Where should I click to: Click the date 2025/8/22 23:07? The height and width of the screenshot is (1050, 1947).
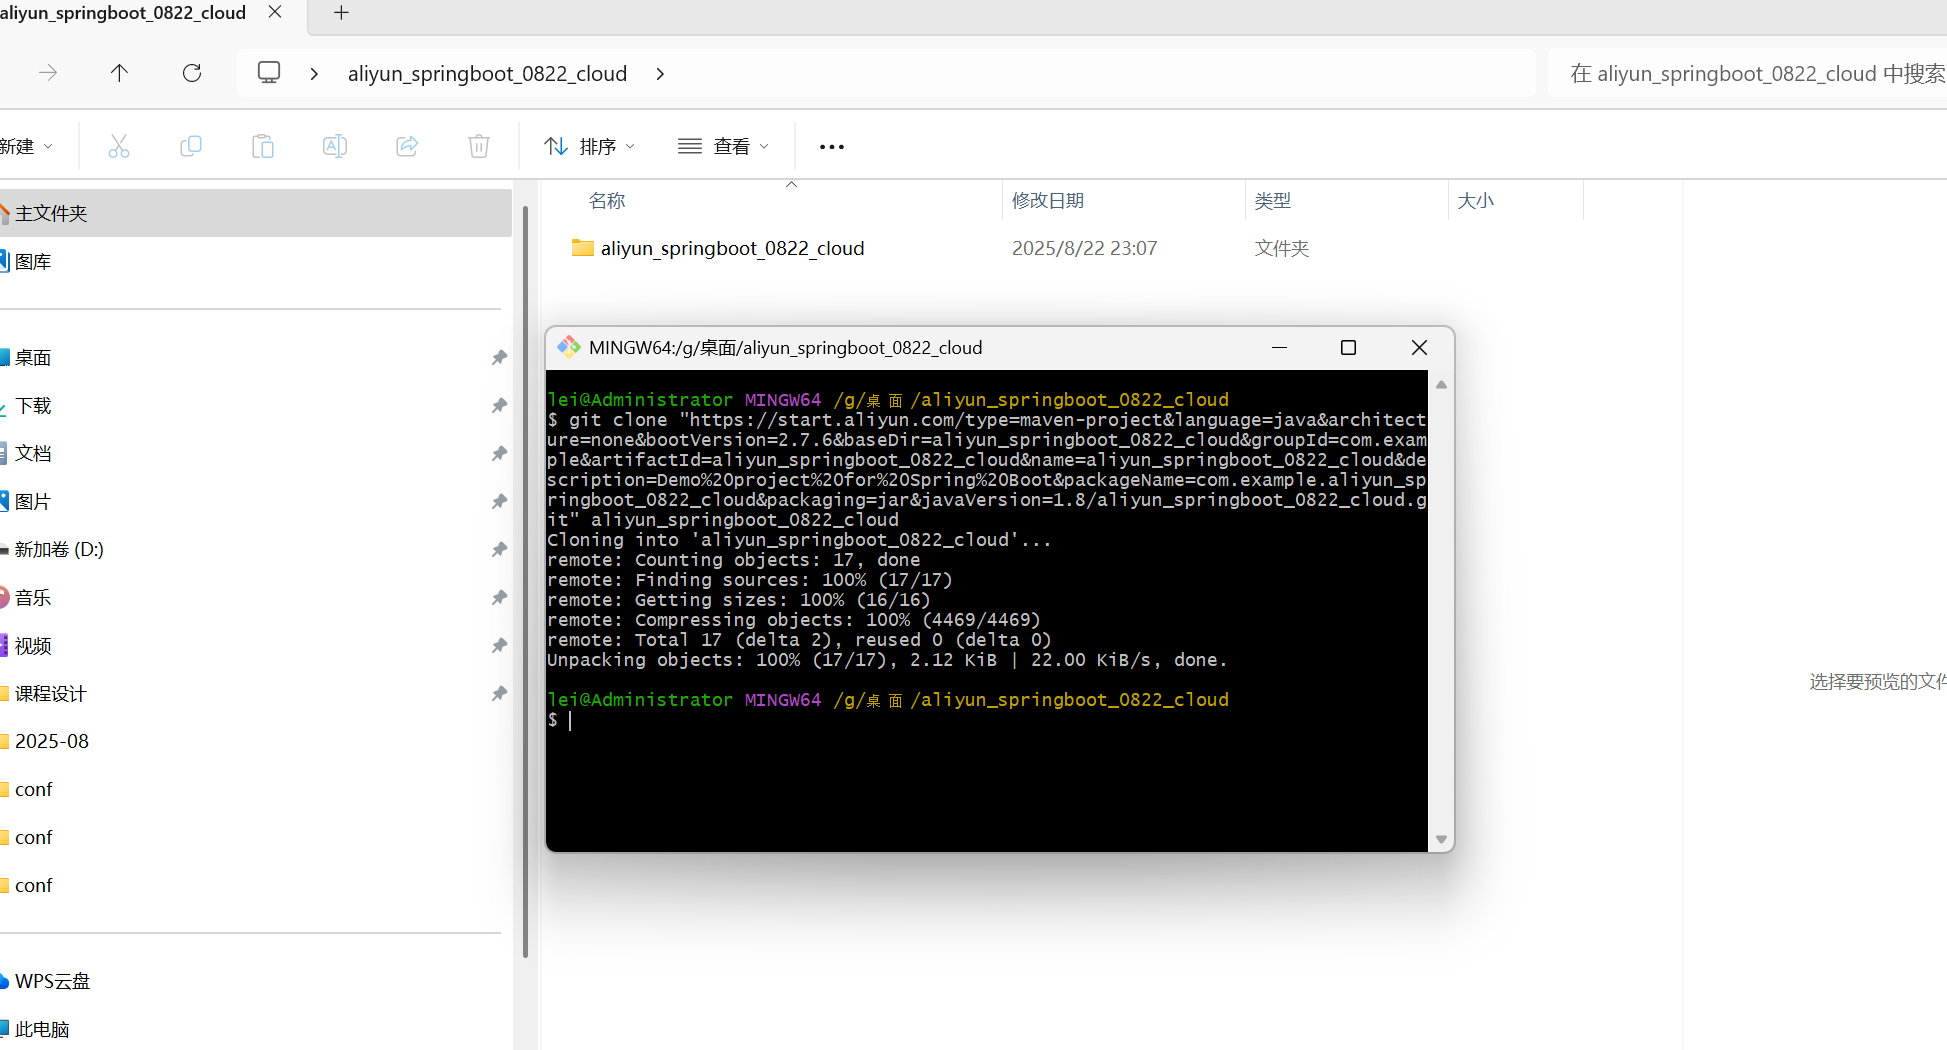[1084, 248]
